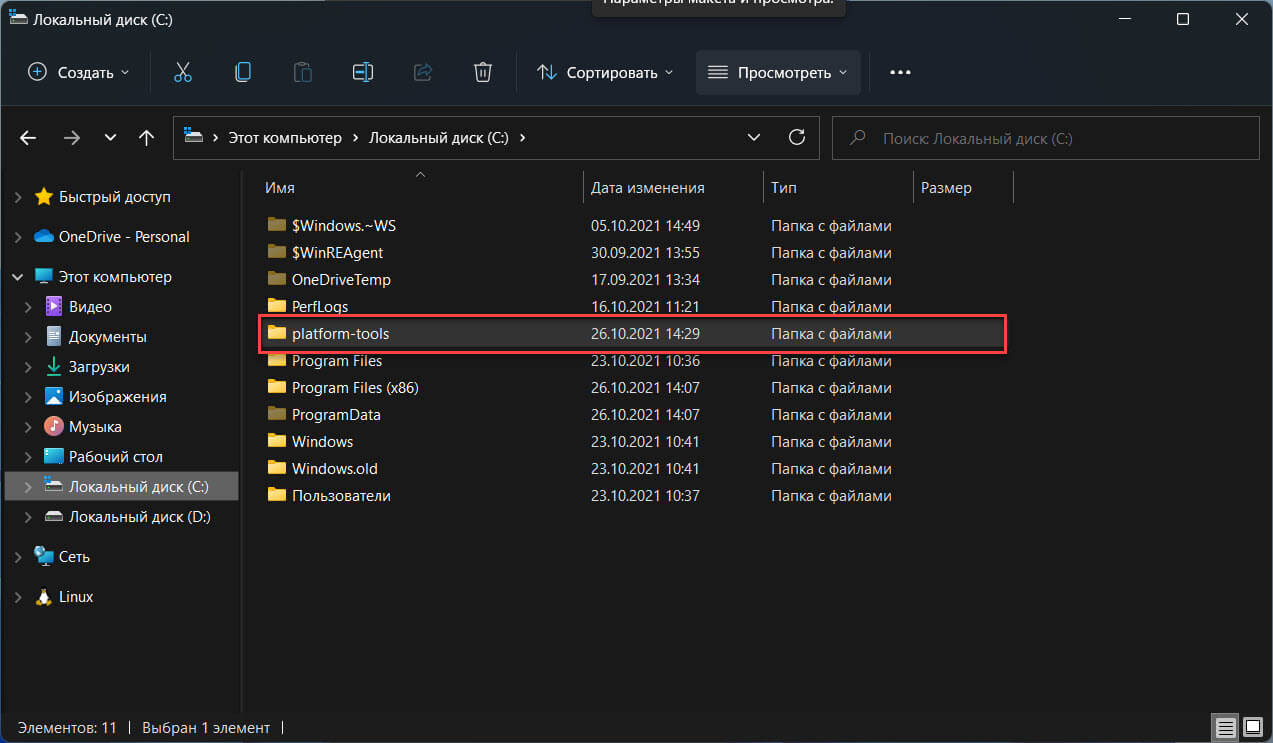Sort by Размер column header
1273x743 pixels.
946,188
